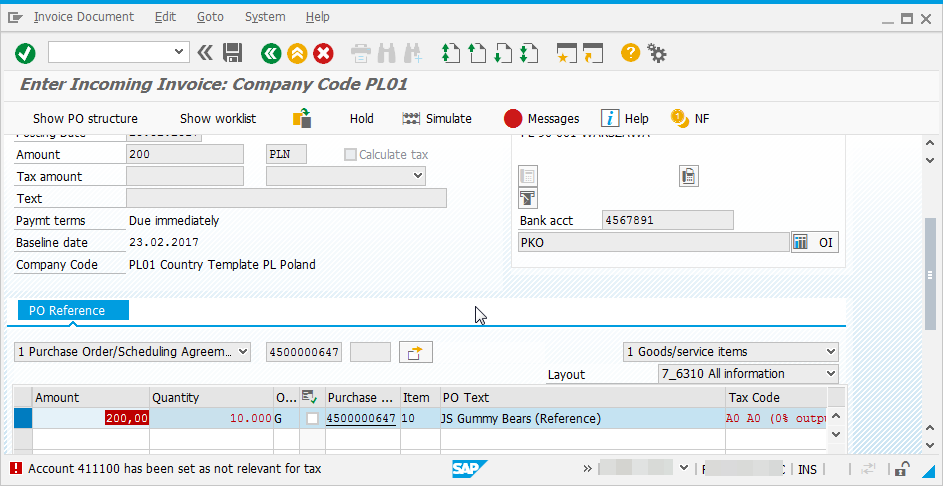The height and width of the screenshot is (486, 943).
Task: Toggle the Calculate tax checkbox
Action: coord(350,154)
